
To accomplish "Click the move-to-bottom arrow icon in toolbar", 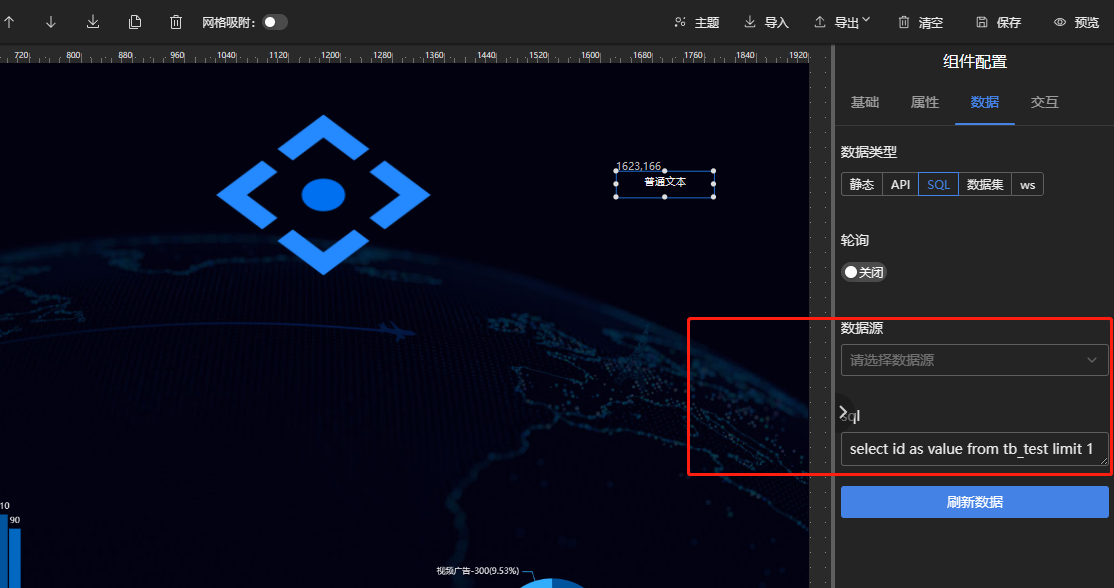I will coord(93,22).
